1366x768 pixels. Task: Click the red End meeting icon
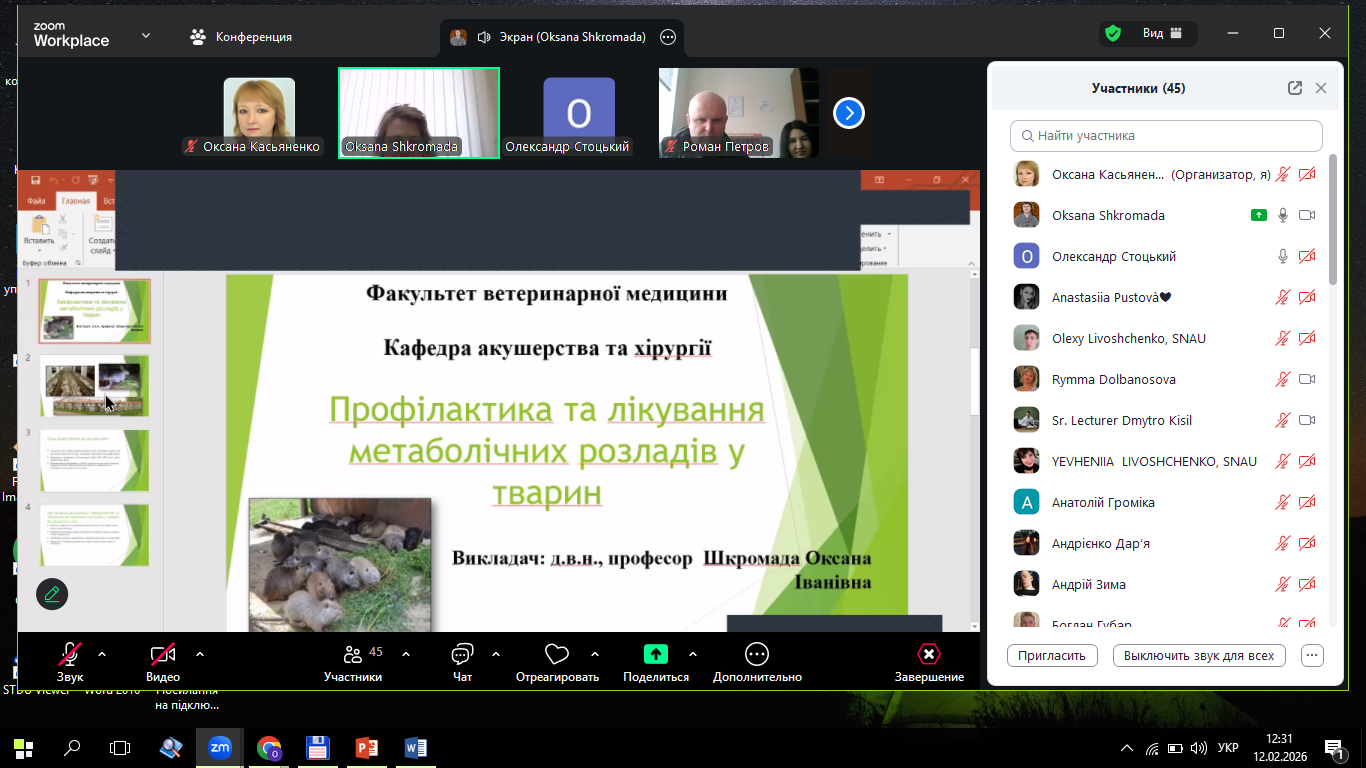coord(929,655)
